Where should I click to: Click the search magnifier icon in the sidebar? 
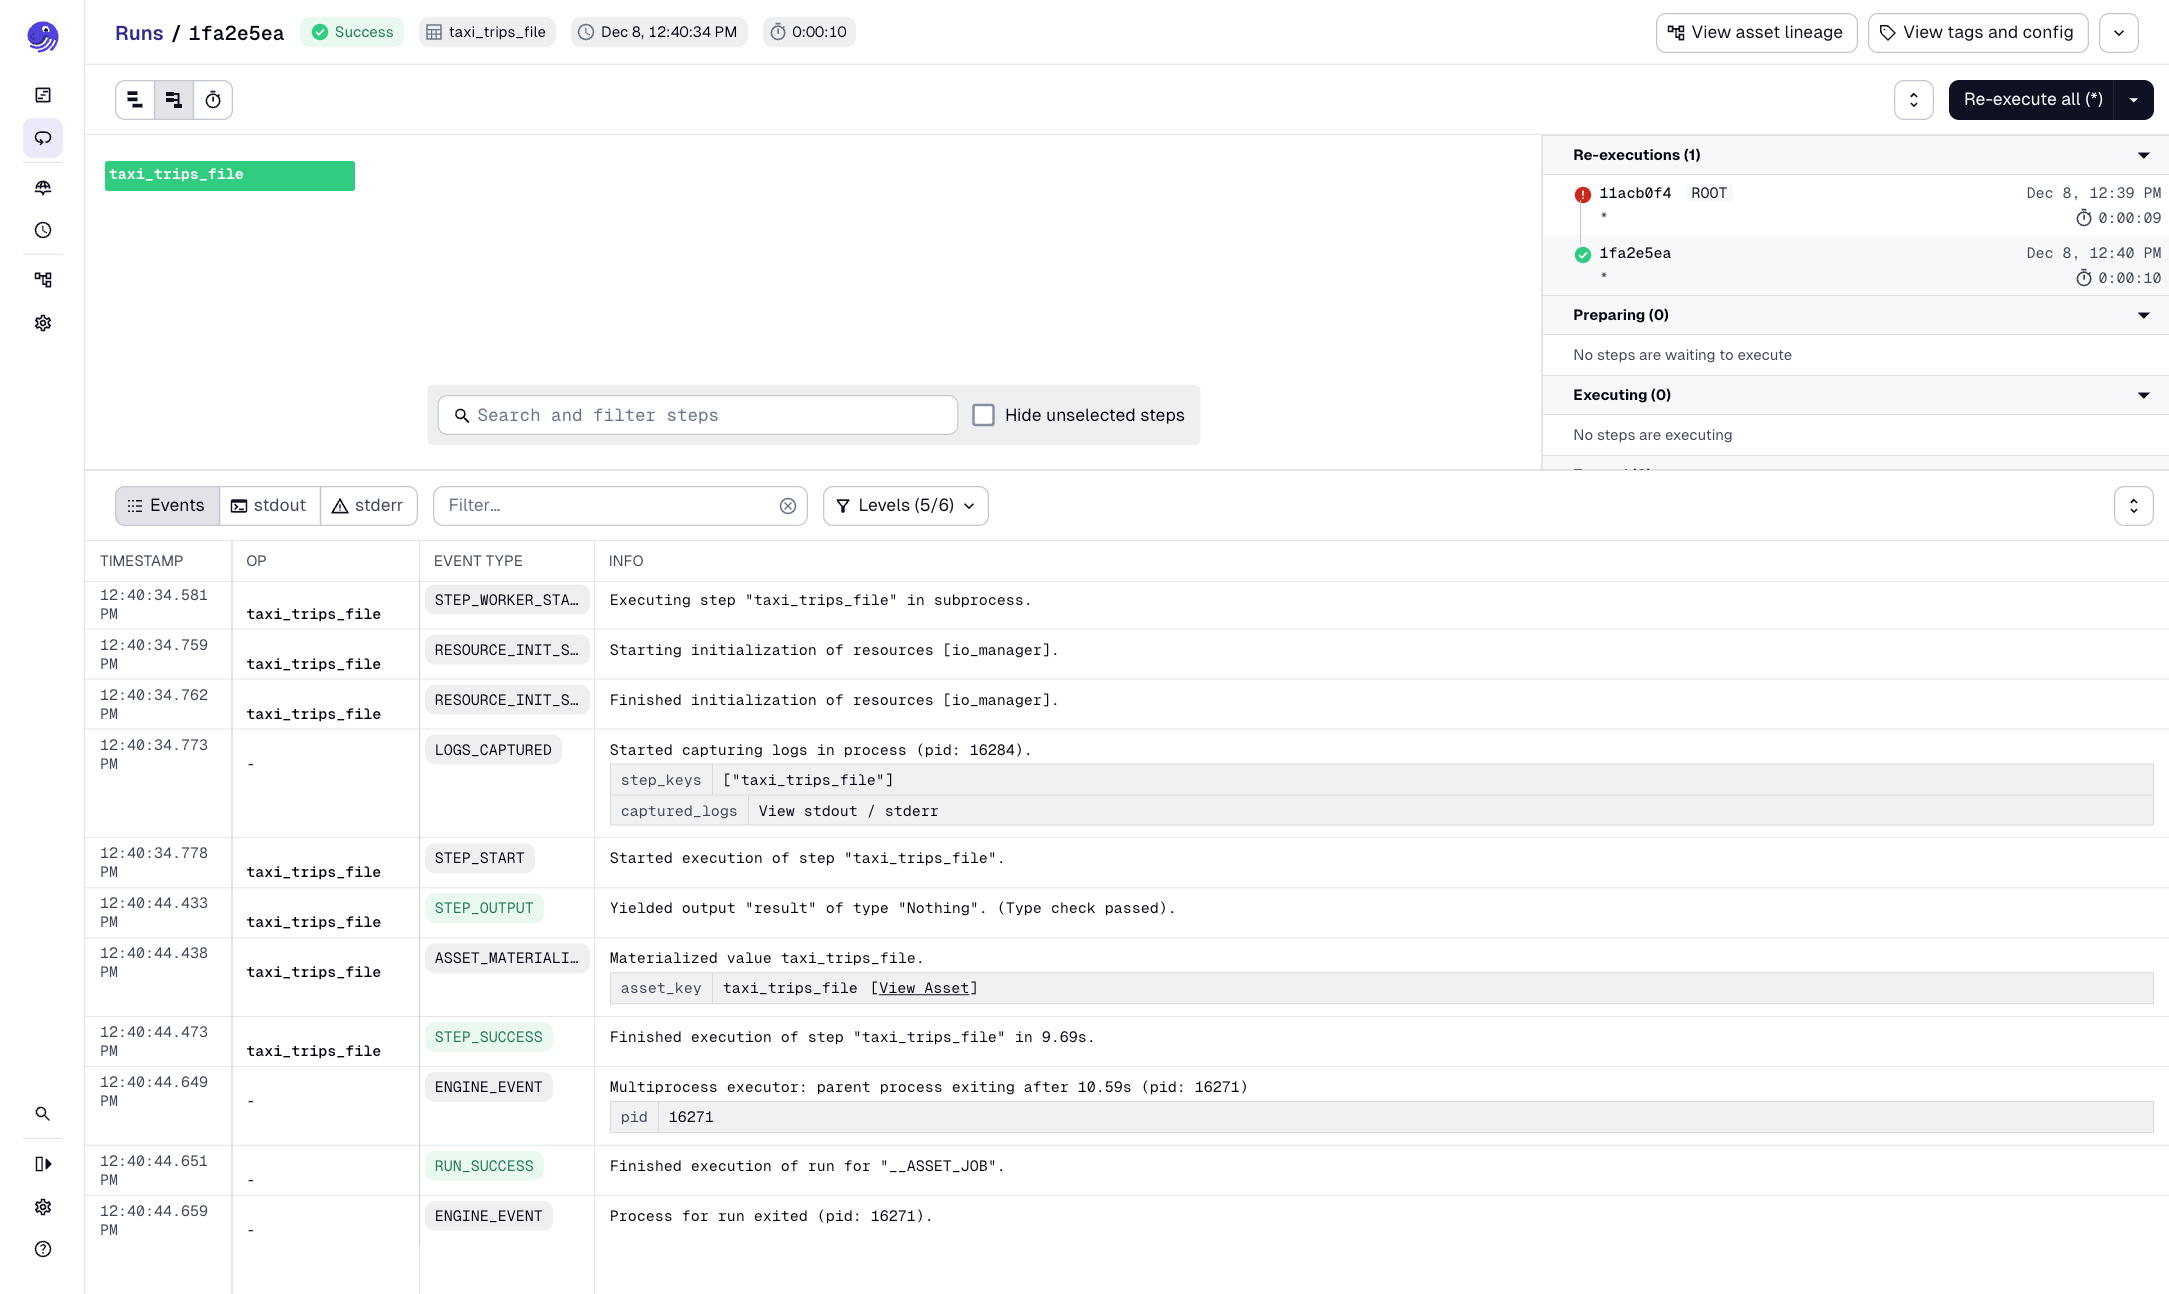point(43,1113)
